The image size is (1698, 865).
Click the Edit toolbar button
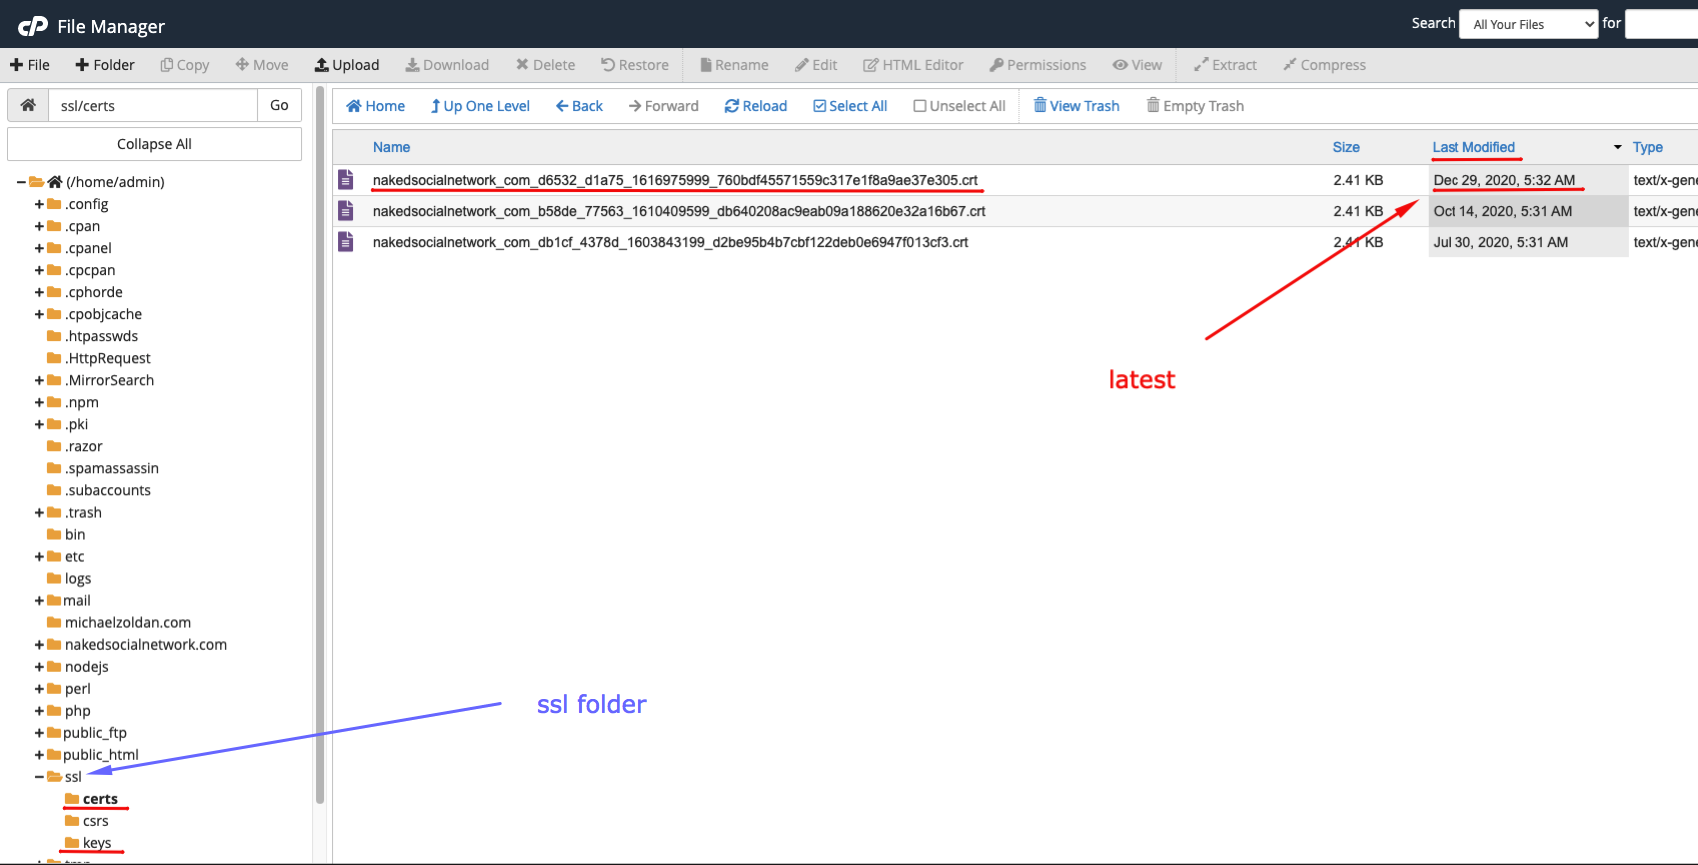(816, 65)
